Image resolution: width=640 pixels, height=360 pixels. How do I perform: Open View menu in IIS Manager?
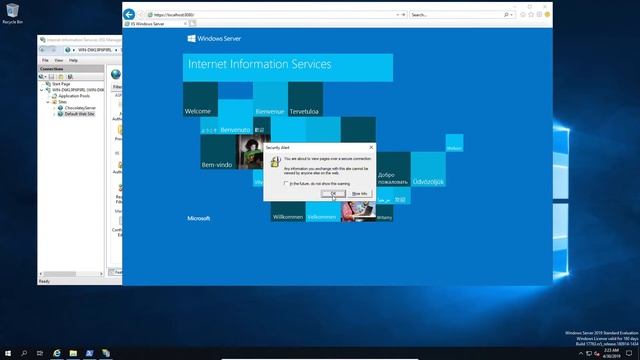[59, 60]
